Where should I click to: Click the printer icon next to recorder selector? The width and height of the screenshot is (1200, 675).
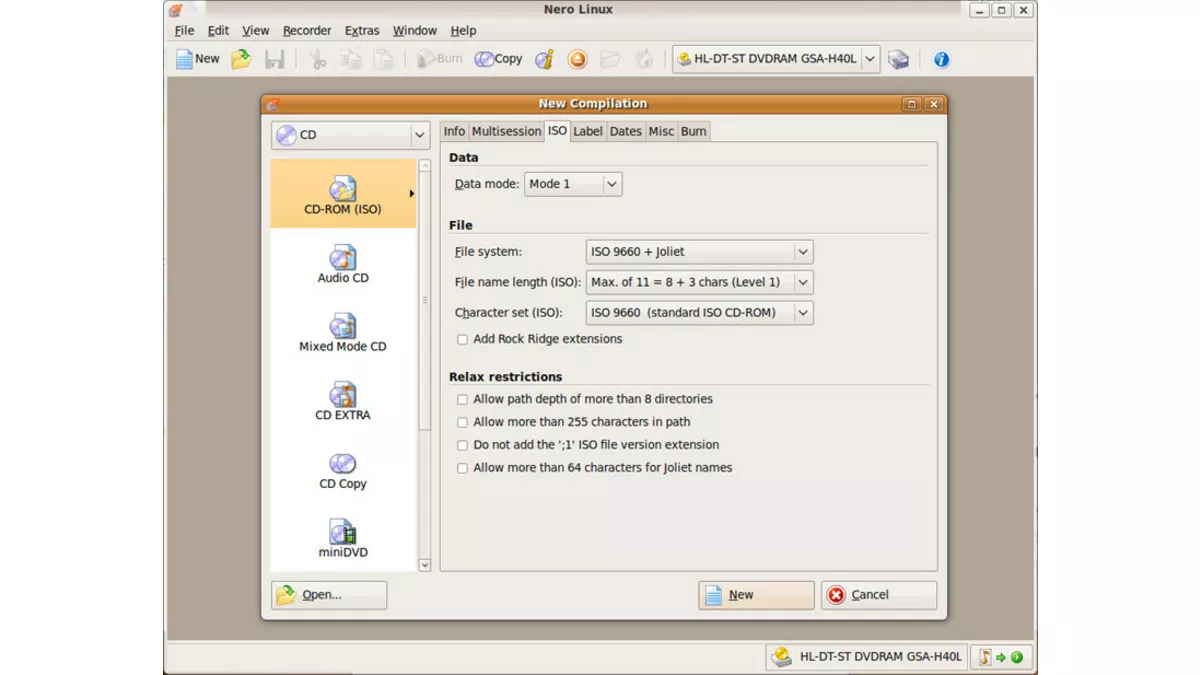(897, 59)
